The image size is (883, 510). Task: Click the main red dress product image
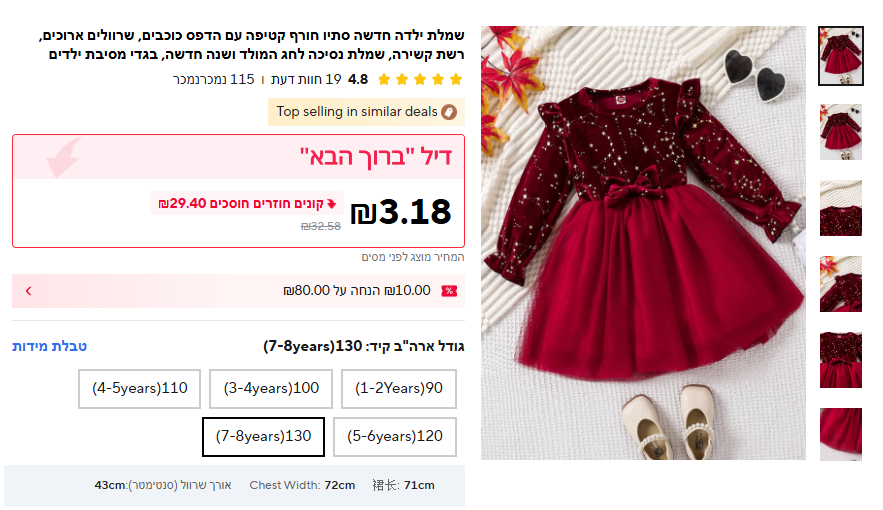643,243
